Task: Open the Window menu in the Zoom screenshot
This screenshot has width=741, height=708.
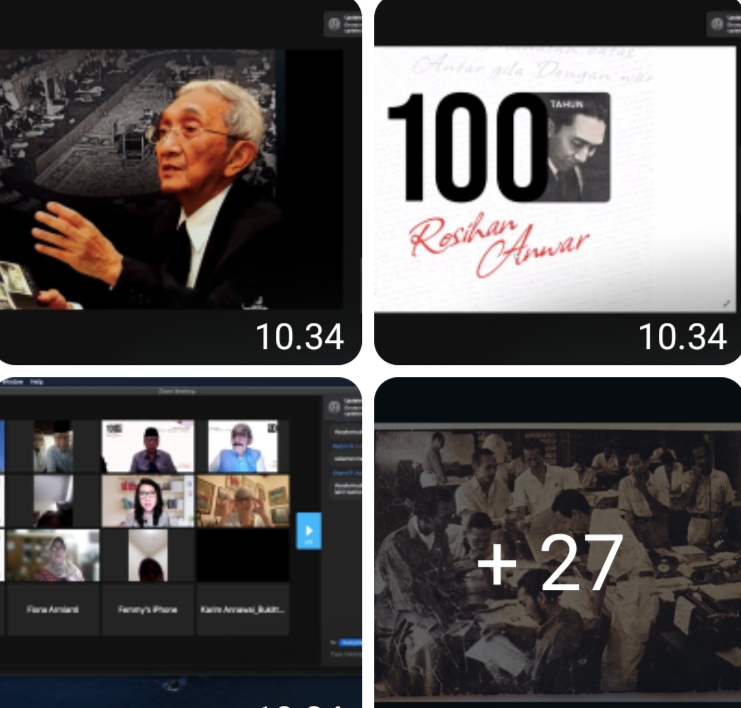Action: click(x=11, y=382)
